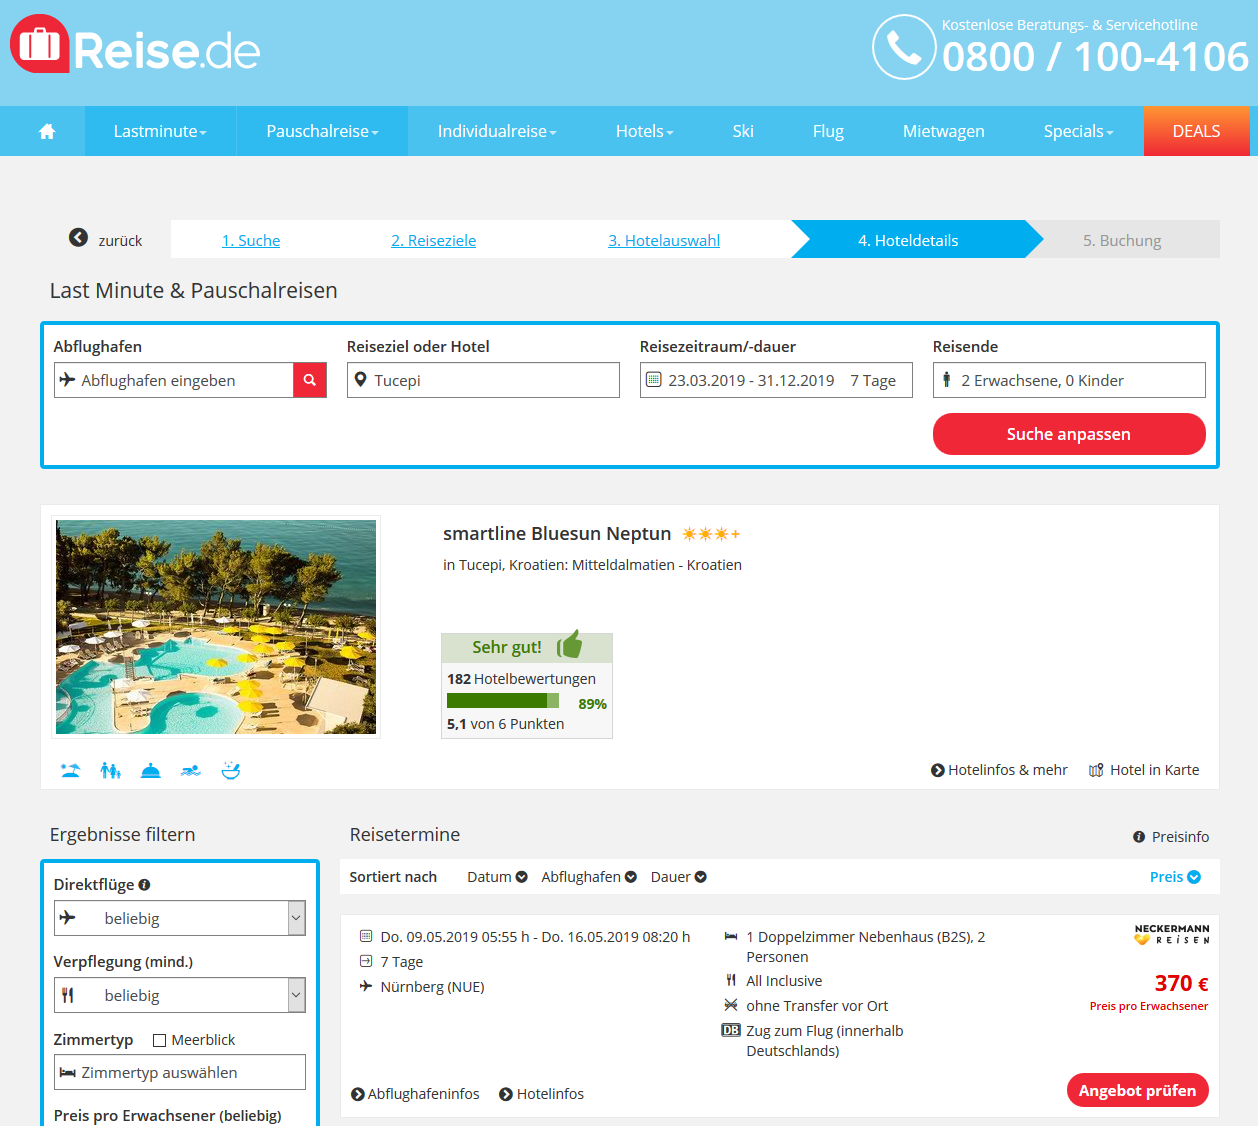The height and width of the screenshot is (1126, 1258).
Task: Click the person icon in Reisende field
Action: (946, 380)
